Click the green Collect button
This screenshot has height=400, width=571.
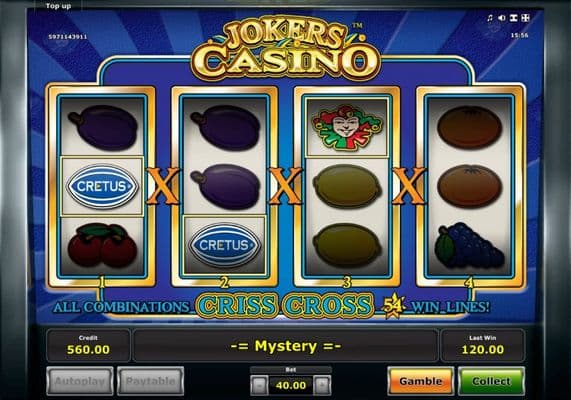coord(491,381)
